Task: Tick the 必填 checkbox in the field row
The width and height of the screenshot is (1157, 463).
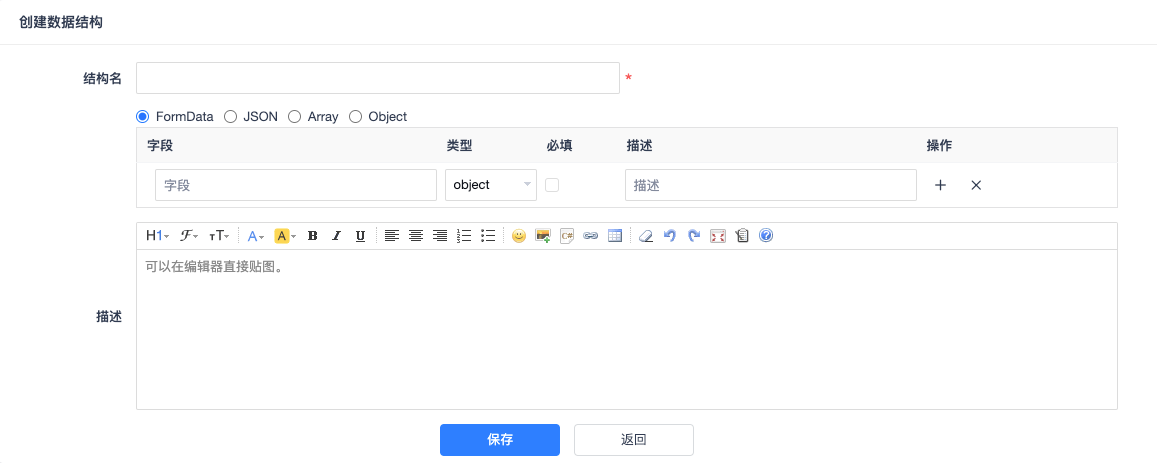Action: tap(552, 185)
